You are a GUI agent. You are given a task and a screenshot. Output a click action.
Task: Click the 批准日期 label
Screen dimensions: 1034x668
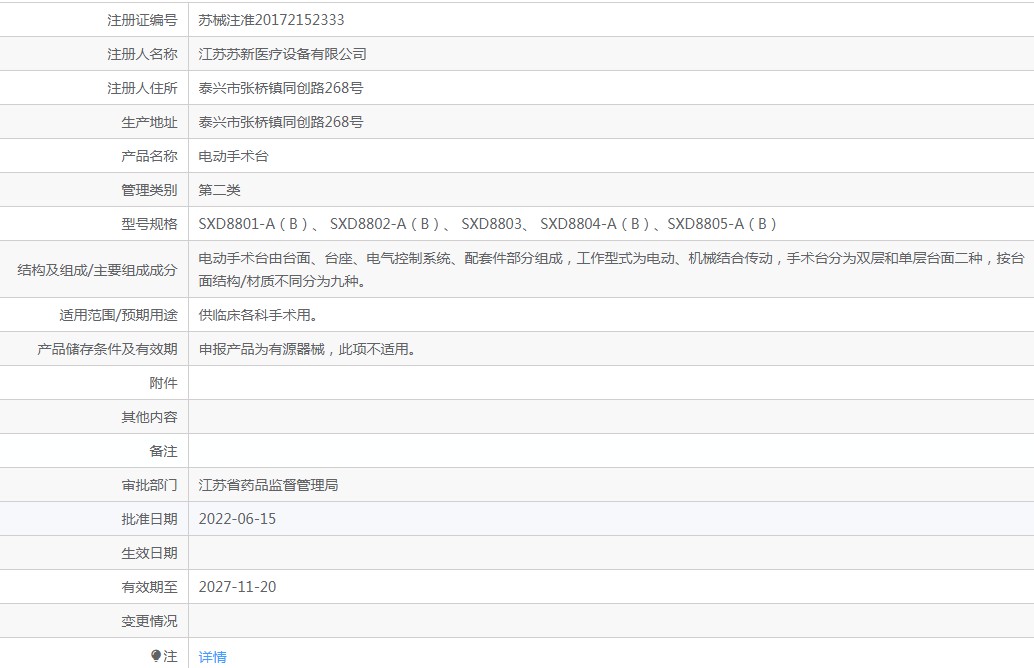tap(149, 519)
